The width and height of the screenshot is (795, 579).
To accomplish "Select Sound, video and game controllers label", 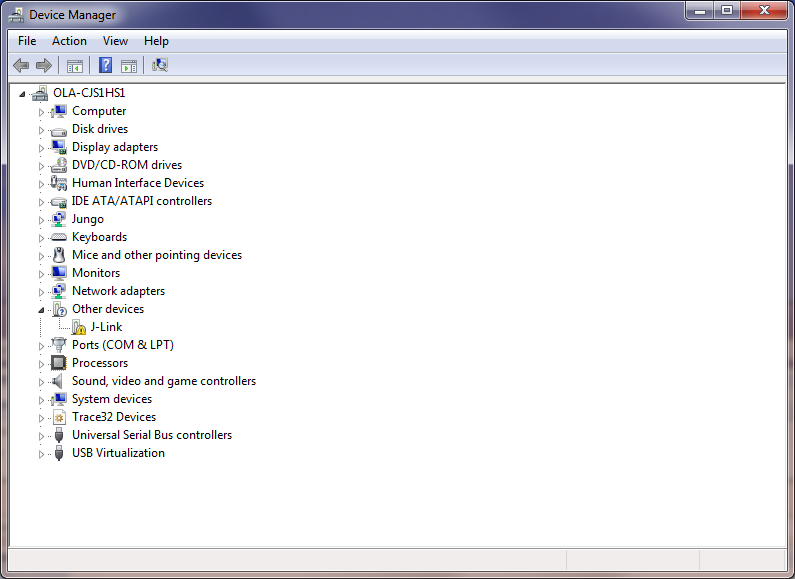I will click(x=164, y=381).
